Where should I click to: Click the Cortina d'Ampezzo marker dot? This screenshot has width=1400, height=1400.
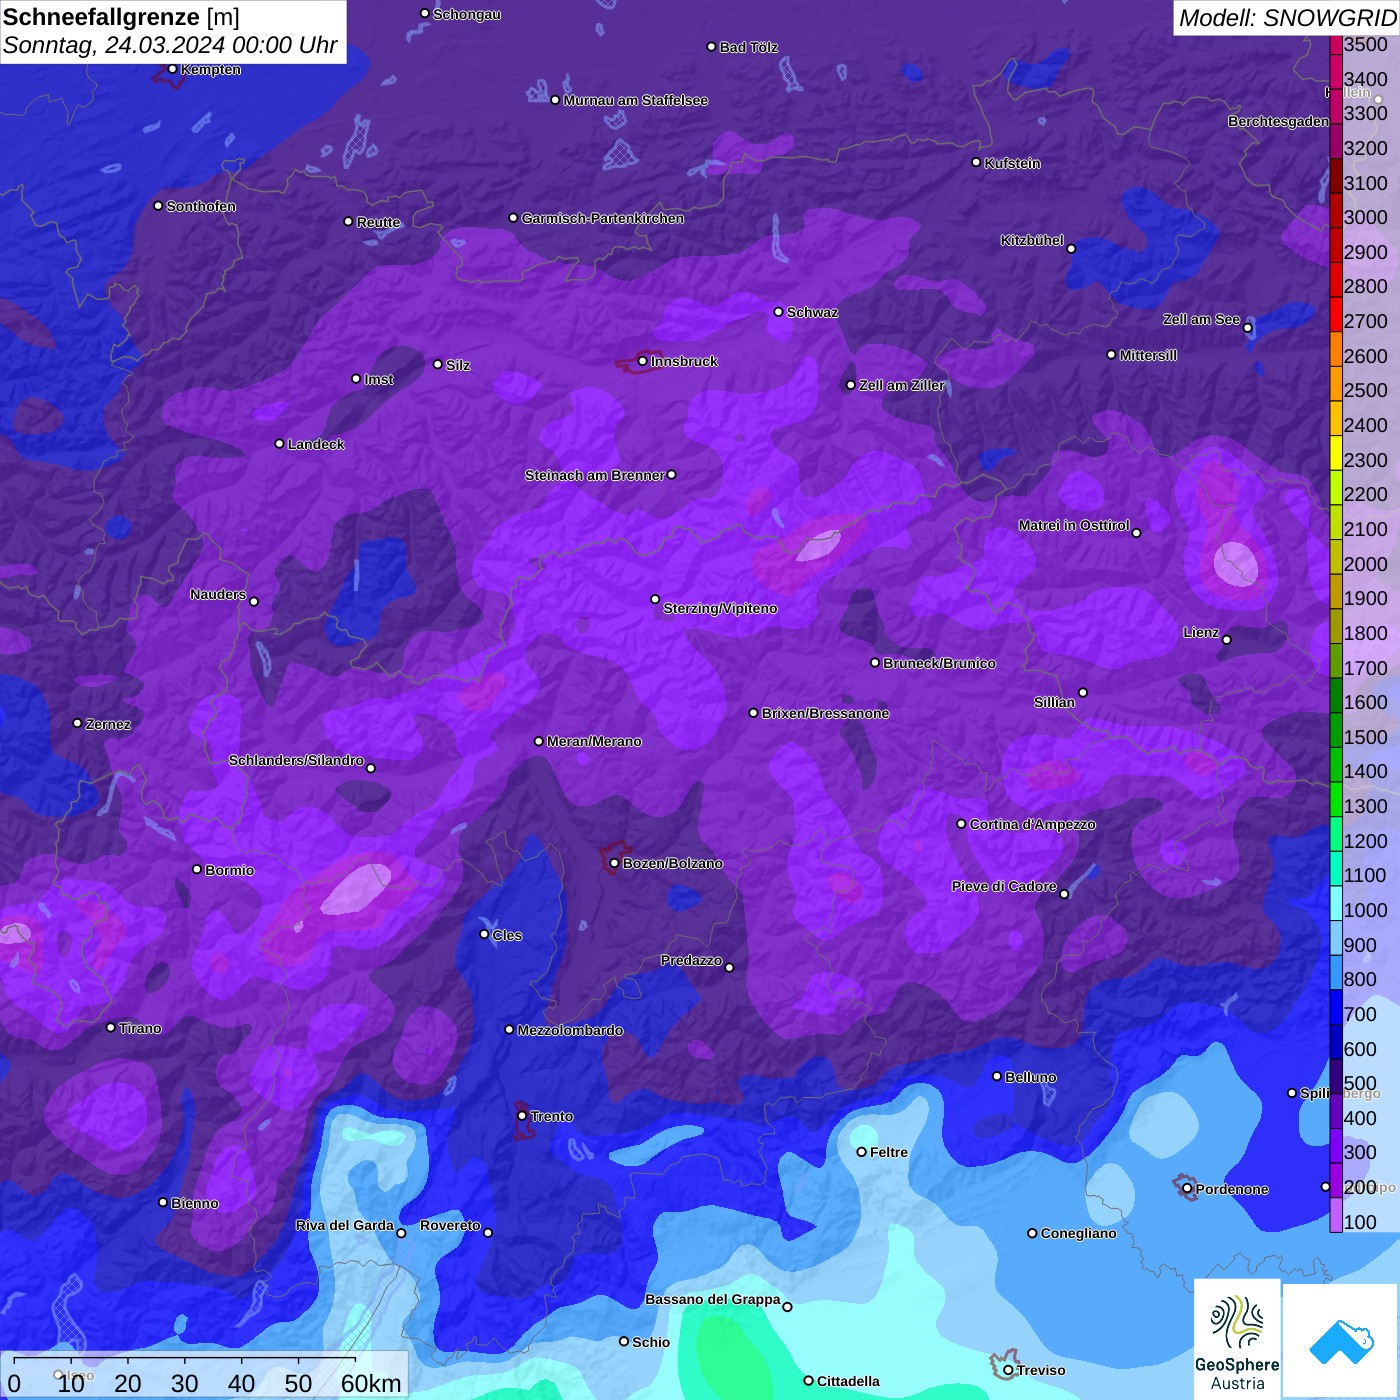point(961,824)
